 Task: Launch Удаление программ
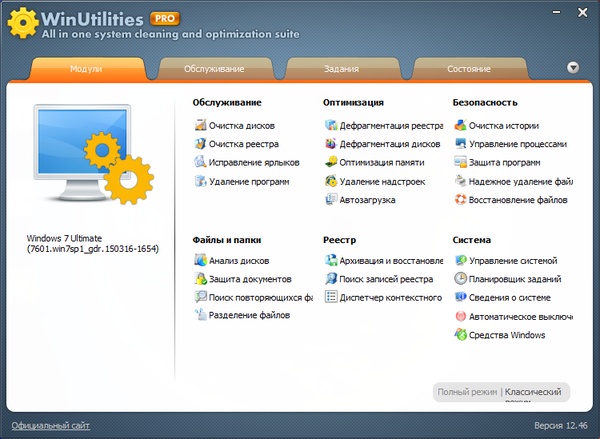click(248, 182)
